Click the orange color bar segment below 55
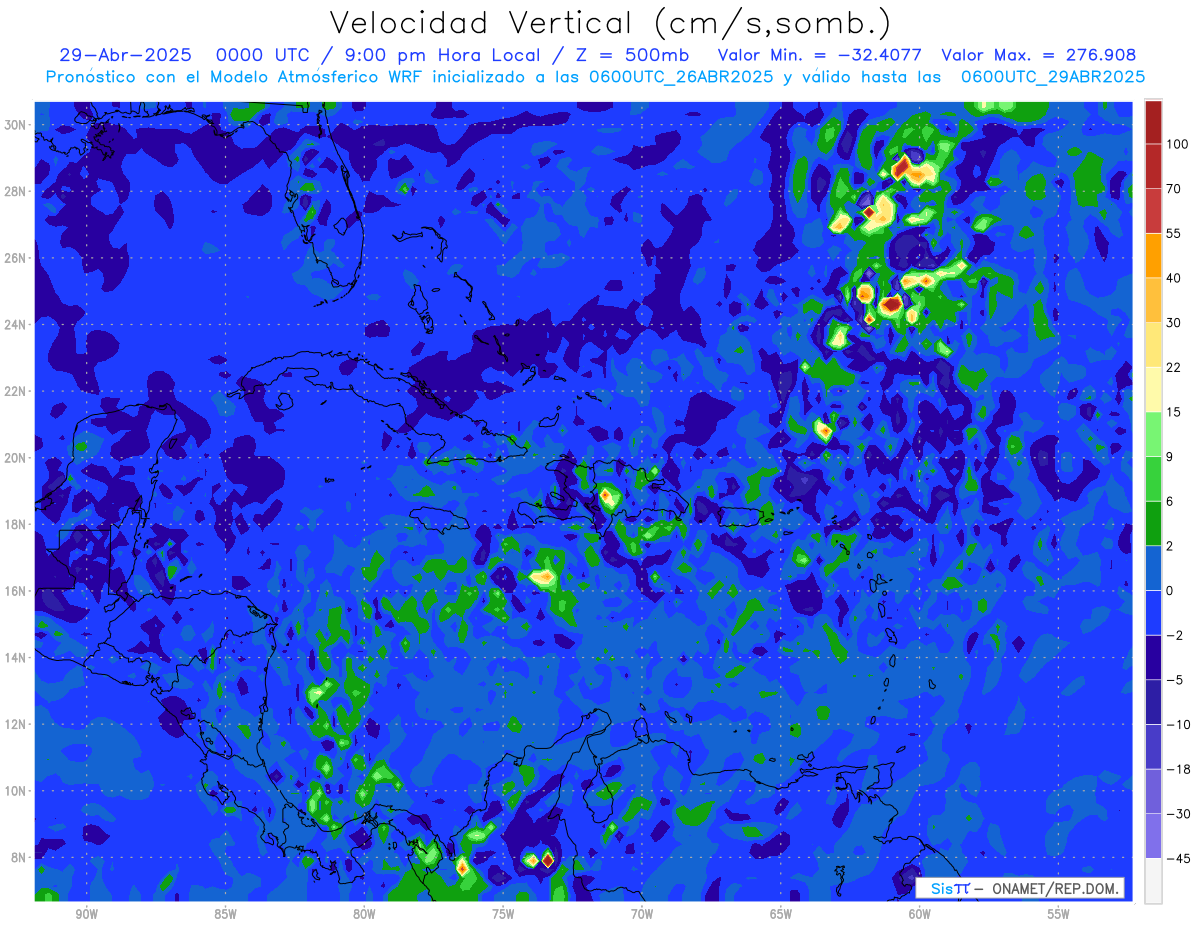The width and height of the screenshot is (1200, 927). pyautogui.click(x=1153, y=255)
